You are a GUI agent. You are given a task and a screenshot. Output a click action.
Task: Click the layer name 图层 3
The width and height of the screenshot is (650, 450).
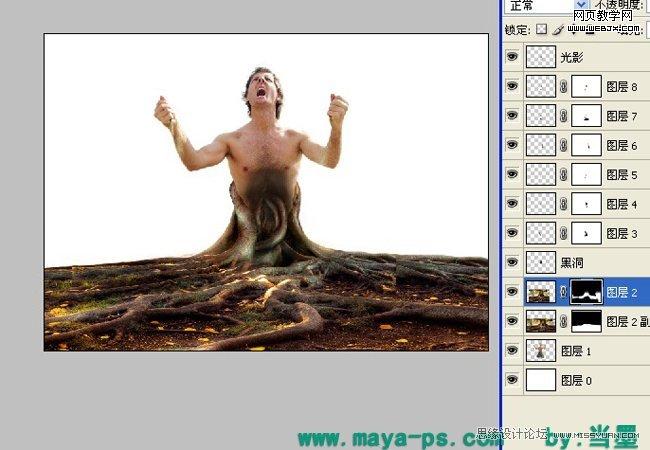(x=622, y=234)
